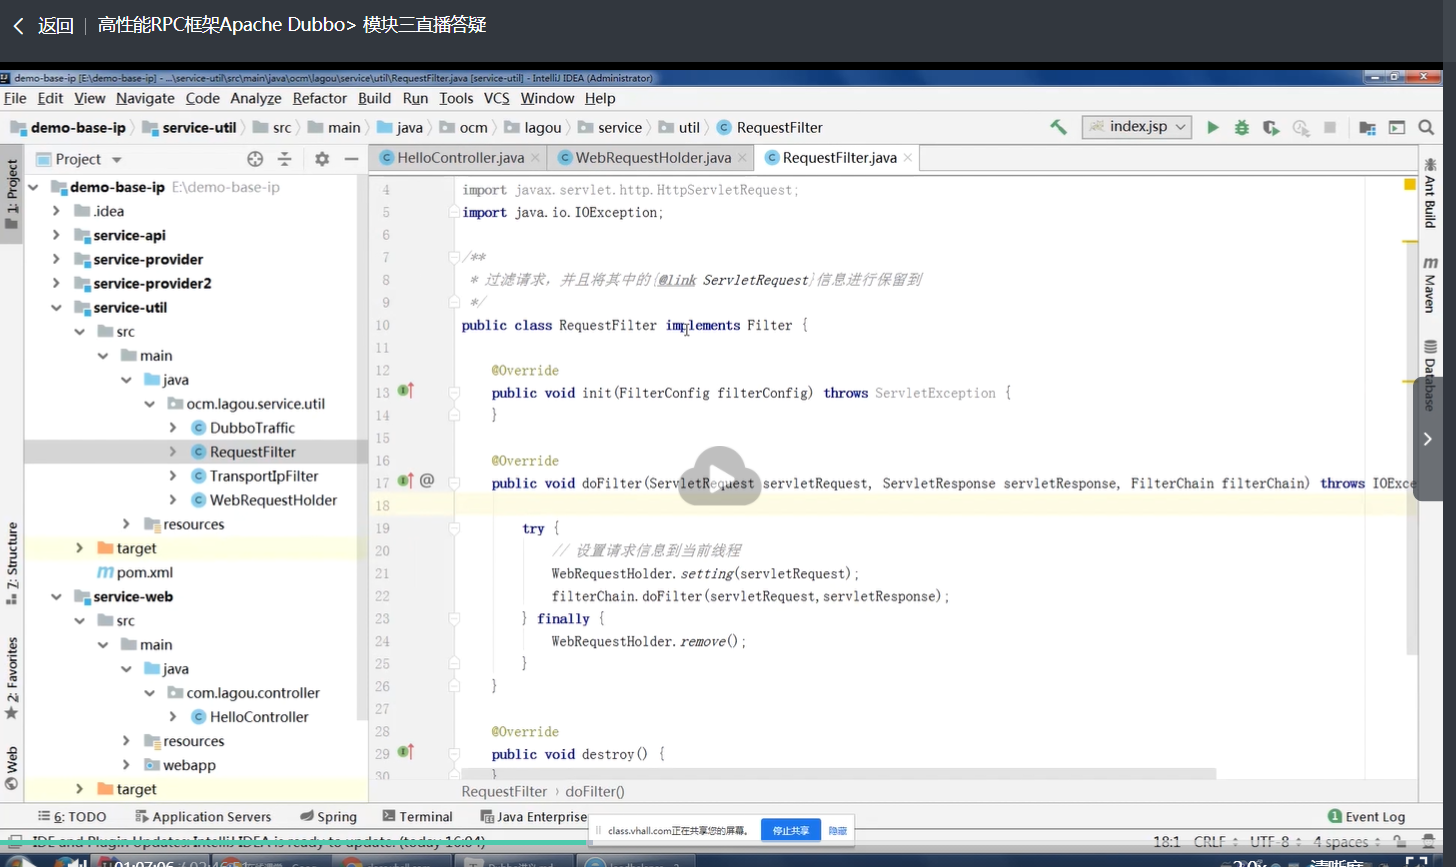The height and width of the screenshot is (867, 1456).
Task: Click the override gutter marker on line 17
Action: 406,481
